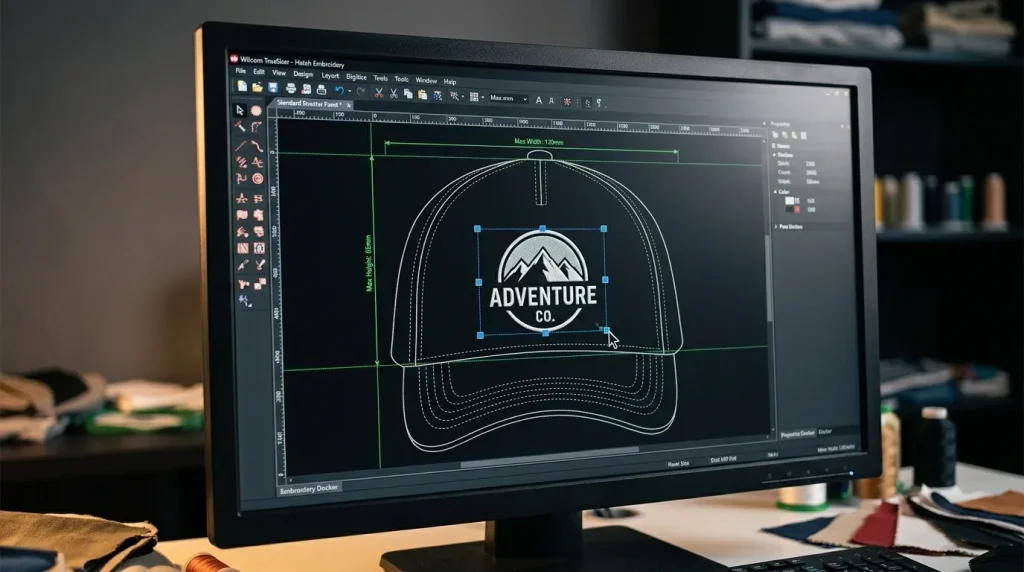Click the New document icon
The width and height of the screenshot is (1024, 572).
(x=242, y=86)
